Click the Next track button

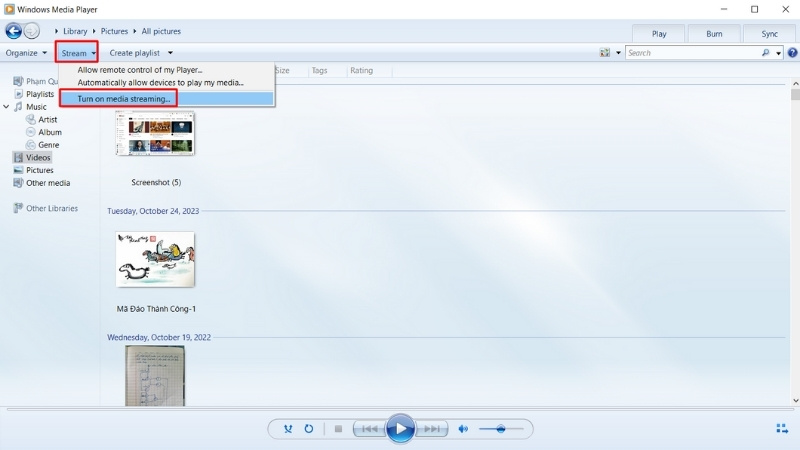tap(432, 429)
